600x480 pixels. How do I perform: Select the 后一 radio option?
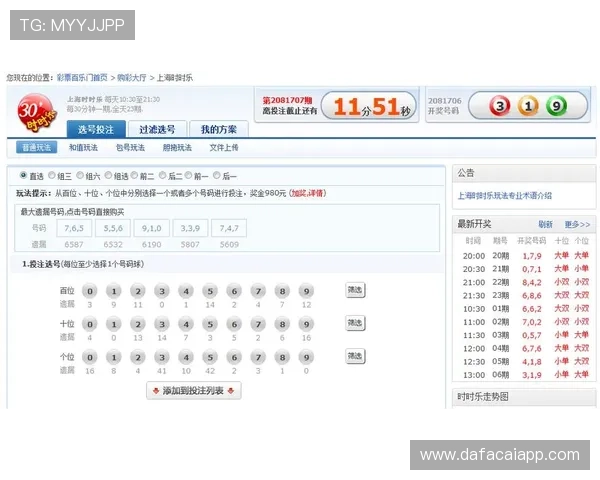pos(217,175)
